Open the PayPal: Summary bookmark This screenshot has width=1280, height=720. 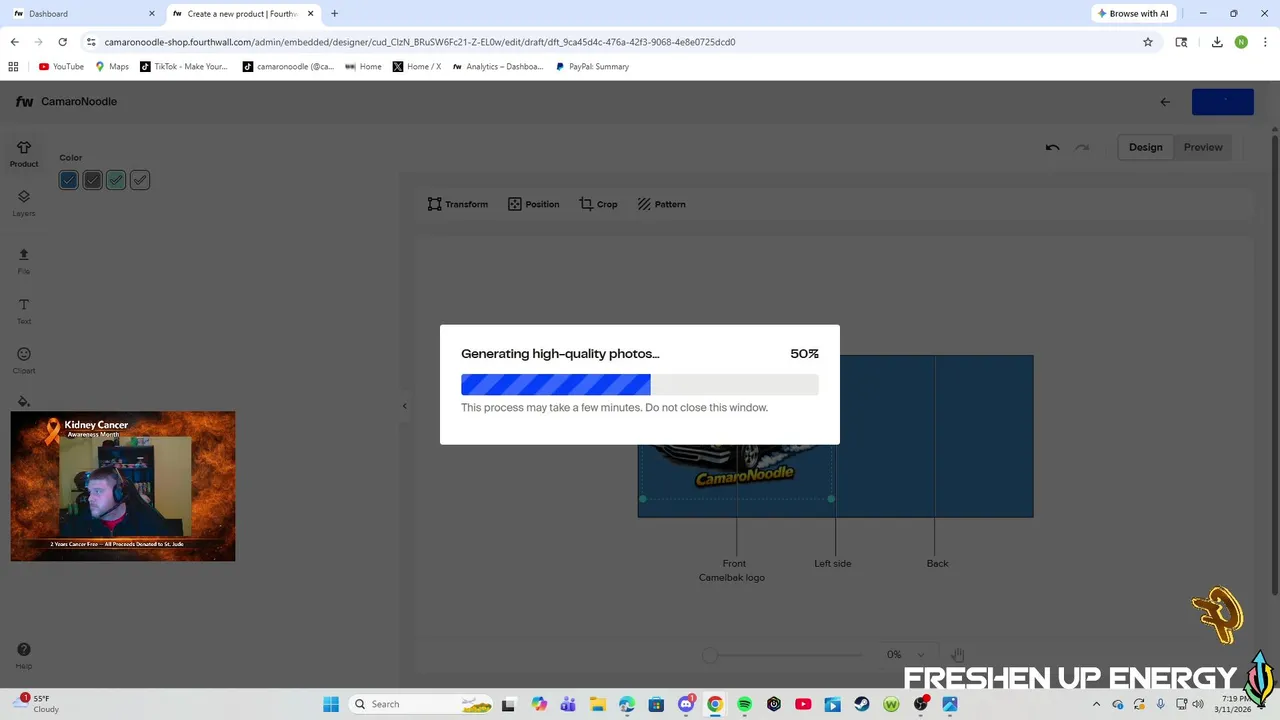[592, 67]
